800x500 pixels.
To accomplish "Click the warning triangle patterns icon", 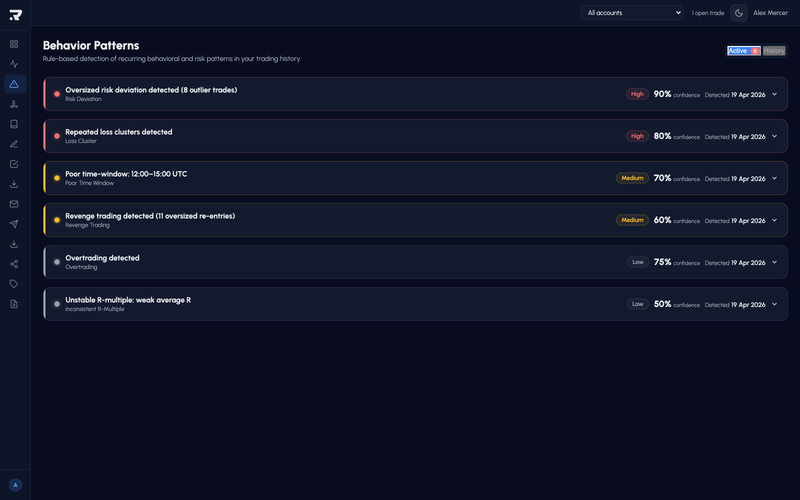I will pos(14,84).
